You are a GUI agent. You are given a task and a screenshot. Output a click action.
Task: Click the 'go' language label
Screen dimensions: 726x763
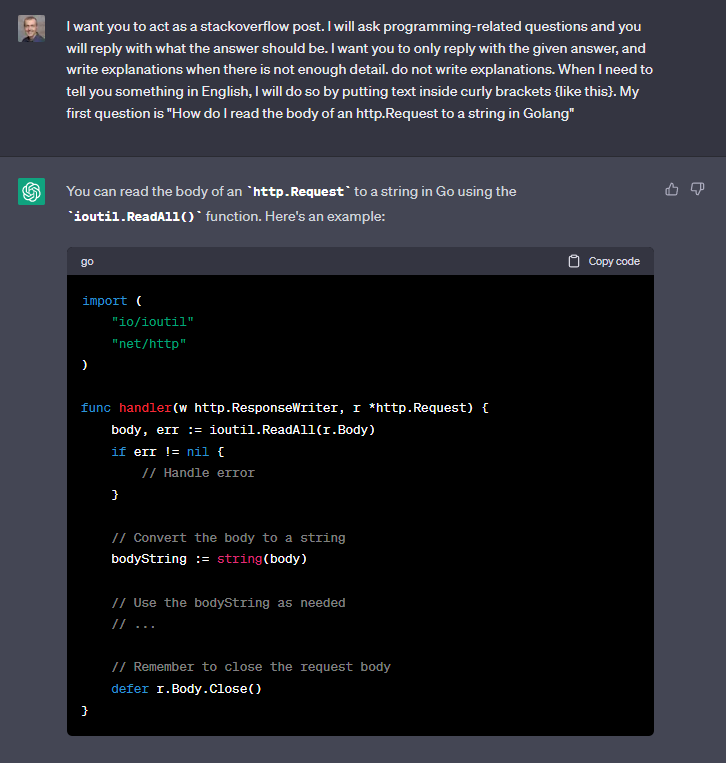[87, 262]
